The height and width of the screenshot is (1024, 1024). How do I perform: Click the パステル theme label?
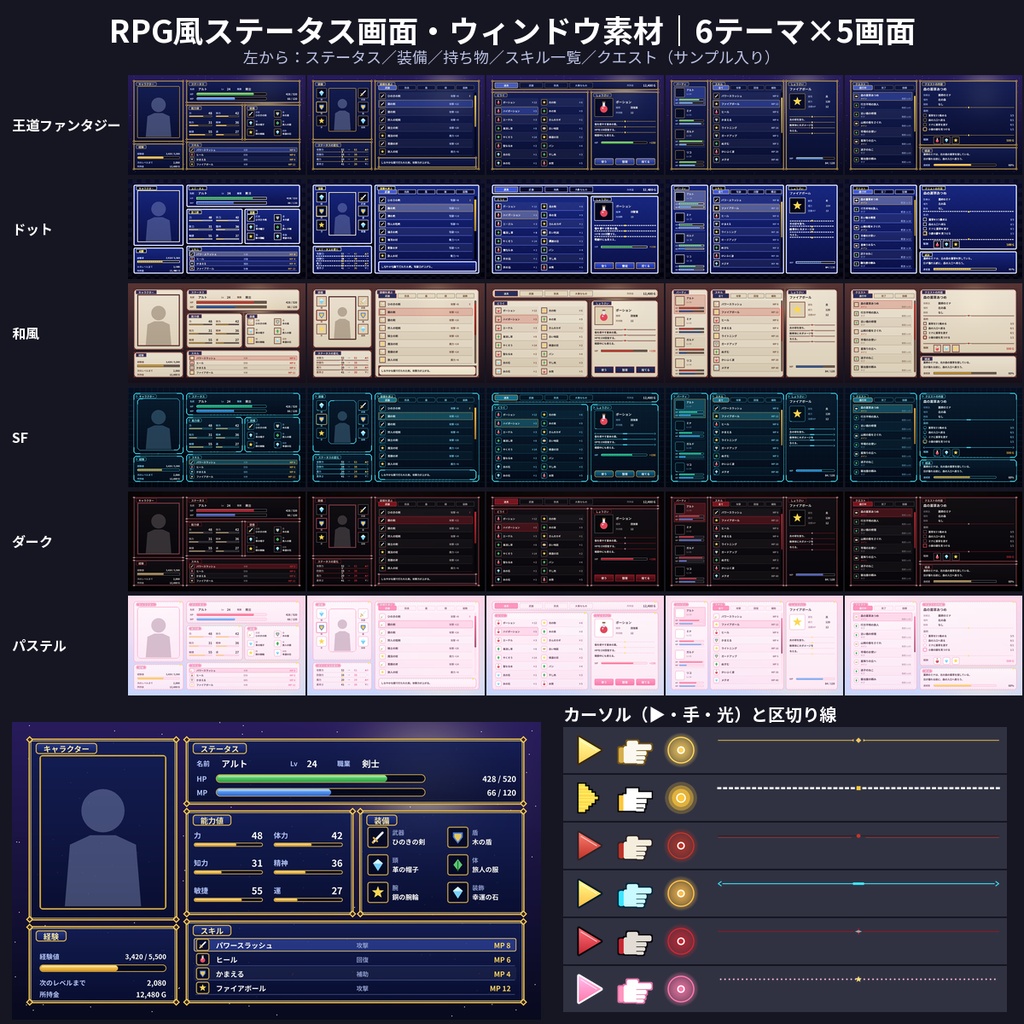click(x=39, y=646)
